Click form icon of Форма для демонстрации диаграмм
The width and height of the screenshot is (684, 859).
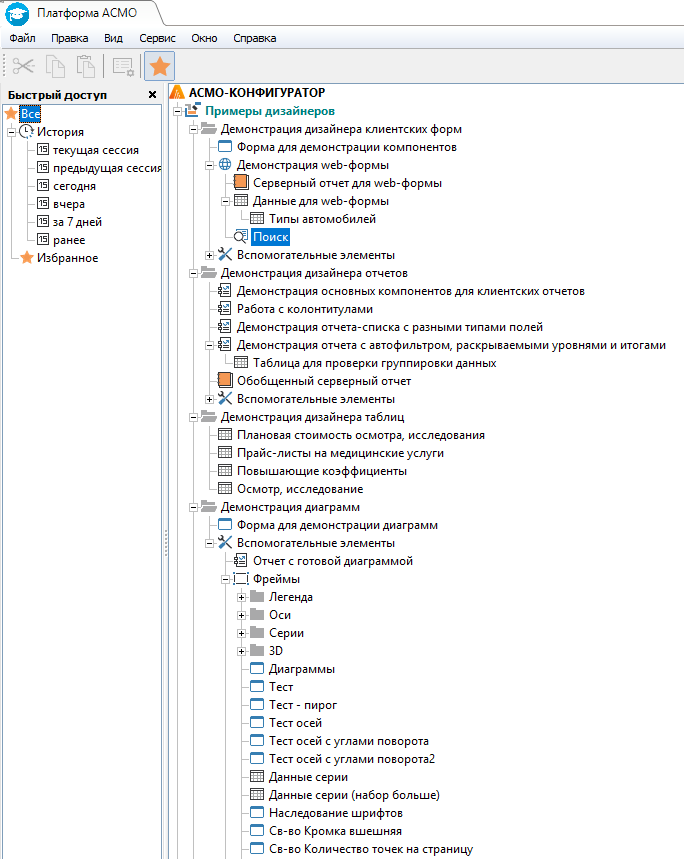(x=225, y=524)
